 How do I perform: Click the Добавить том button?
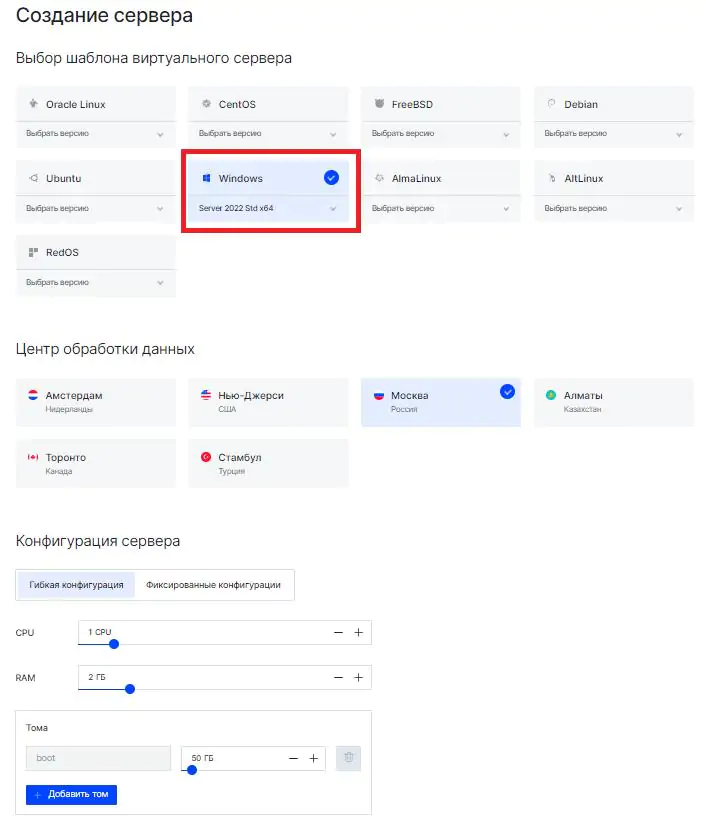point(71,794)
